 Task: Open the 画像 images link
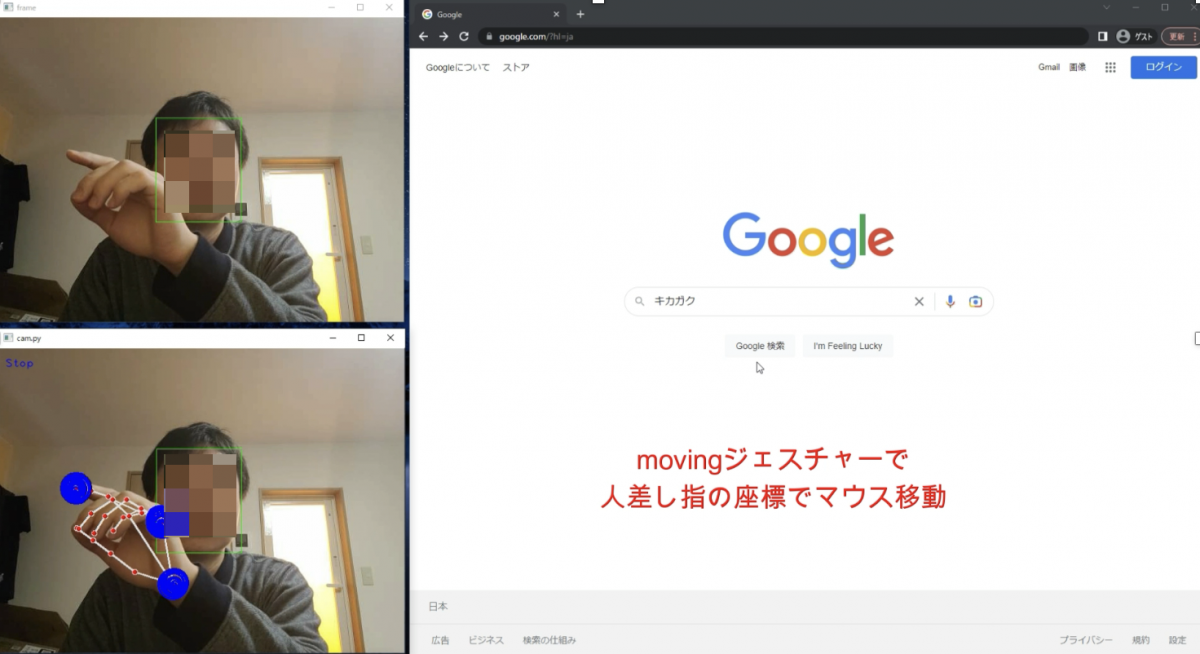pos(1077,67)
